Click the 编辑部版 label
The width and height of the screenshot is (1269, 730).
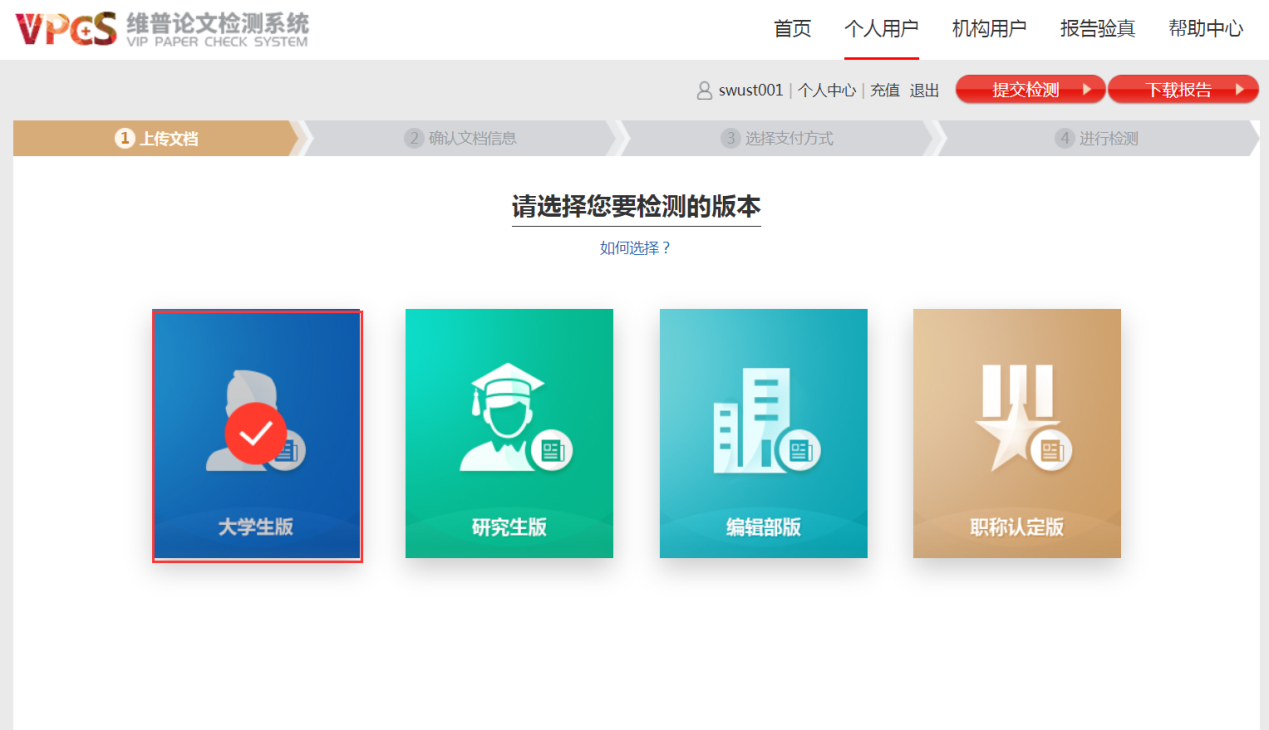764,527
